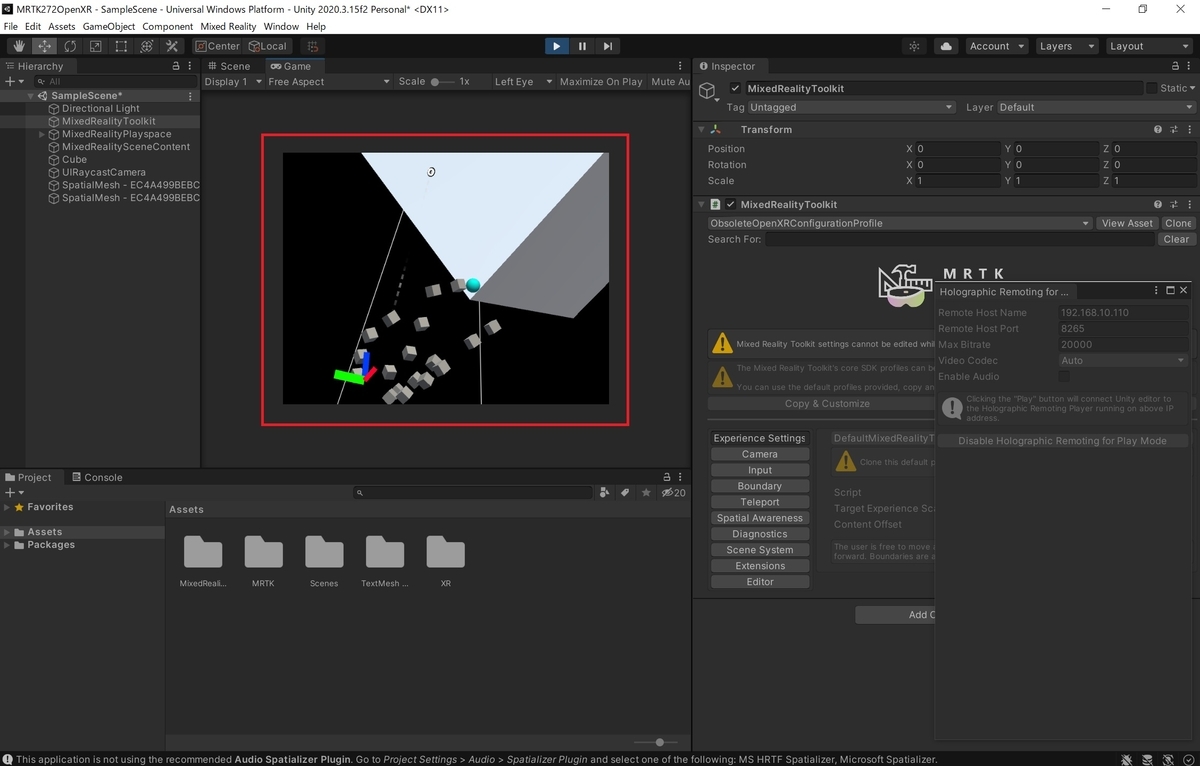Open custom editor tools
Image resolution: width=1200 pixels, height=766 pixels.
click(172, 46)
